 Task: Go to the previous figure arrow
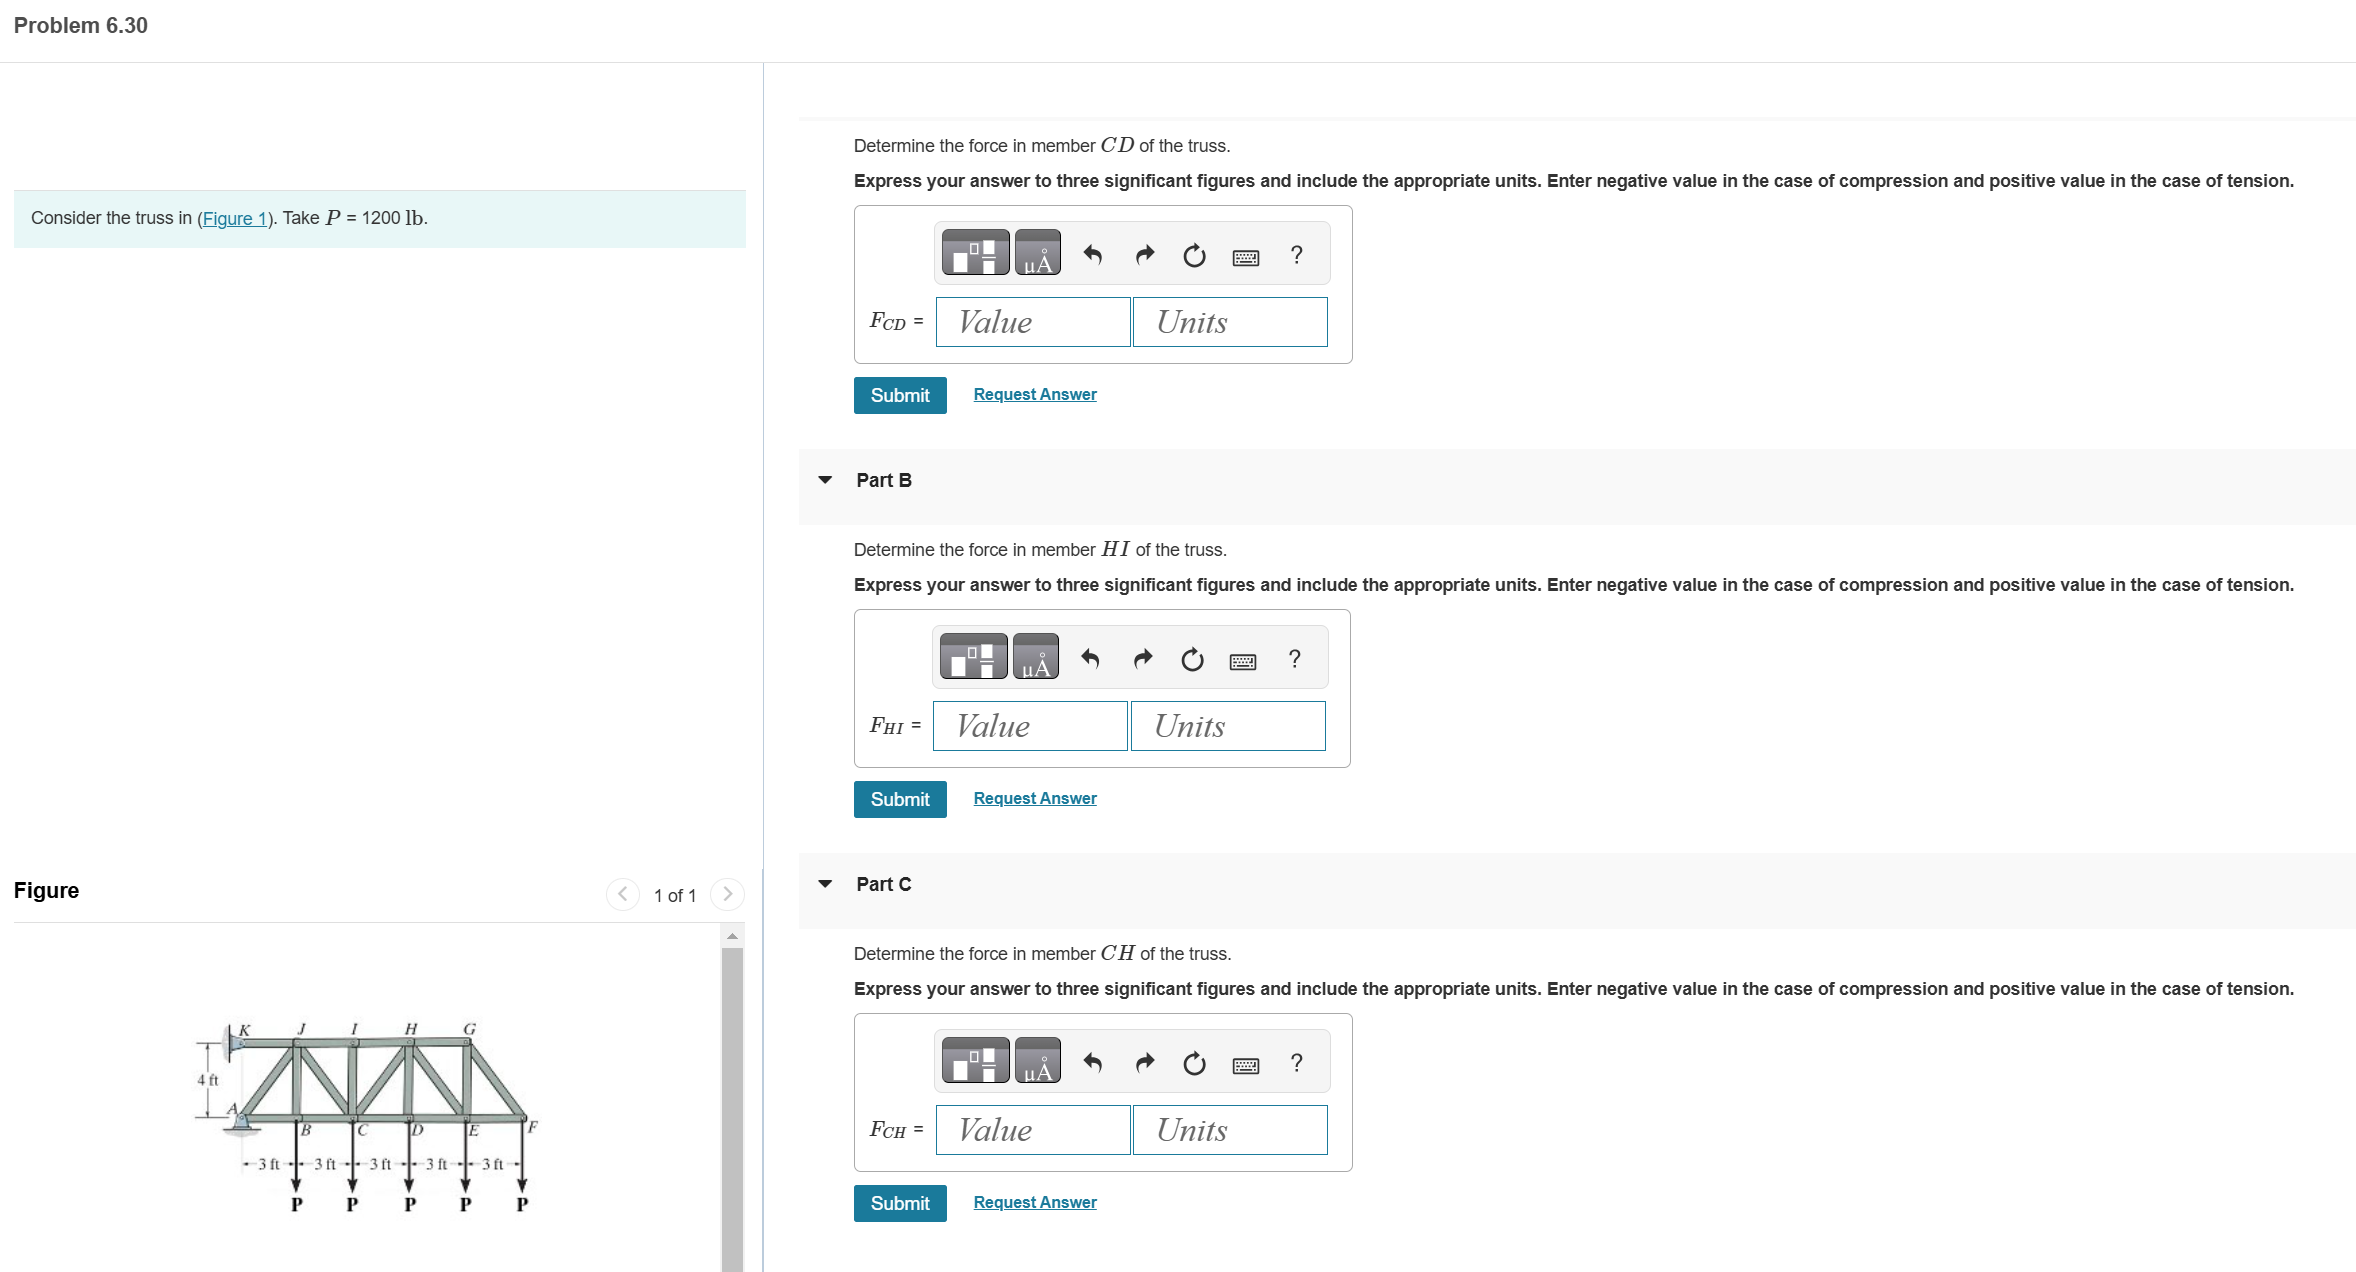[x=622, y=894]
